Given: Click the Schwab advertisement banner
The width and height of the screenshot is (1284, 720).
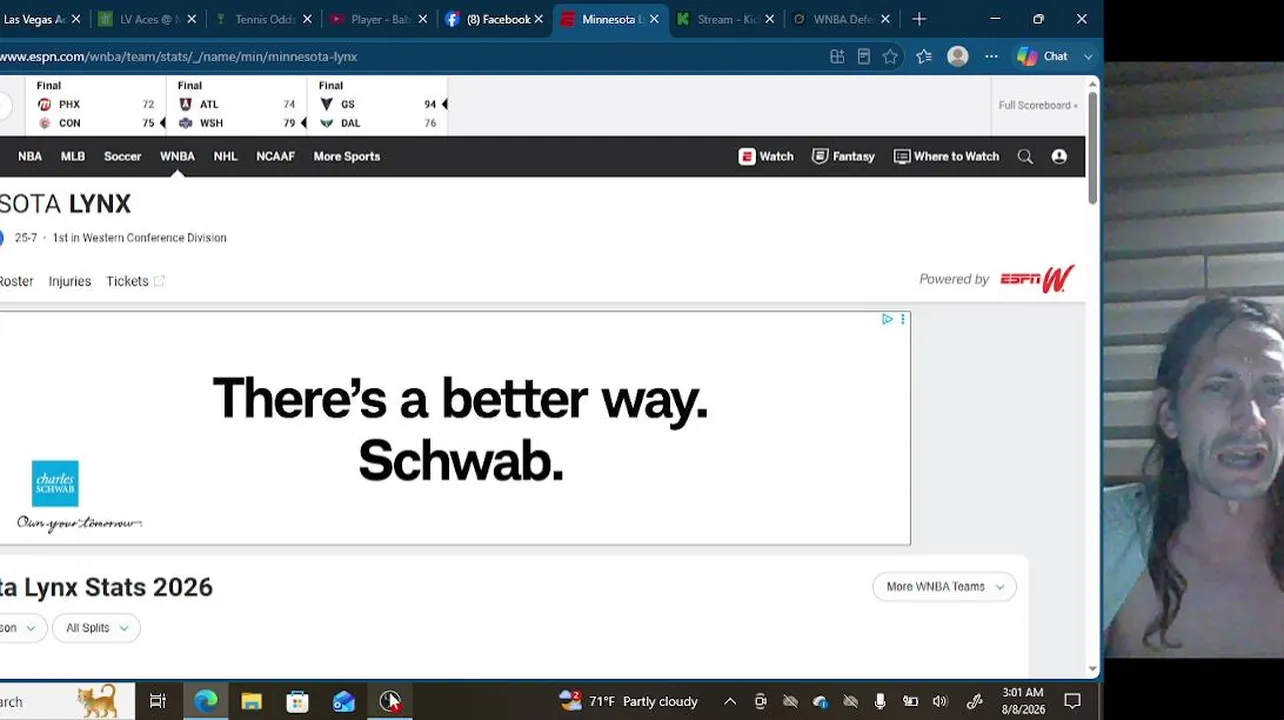Looking at the screenshot, I should pos(455,428).
